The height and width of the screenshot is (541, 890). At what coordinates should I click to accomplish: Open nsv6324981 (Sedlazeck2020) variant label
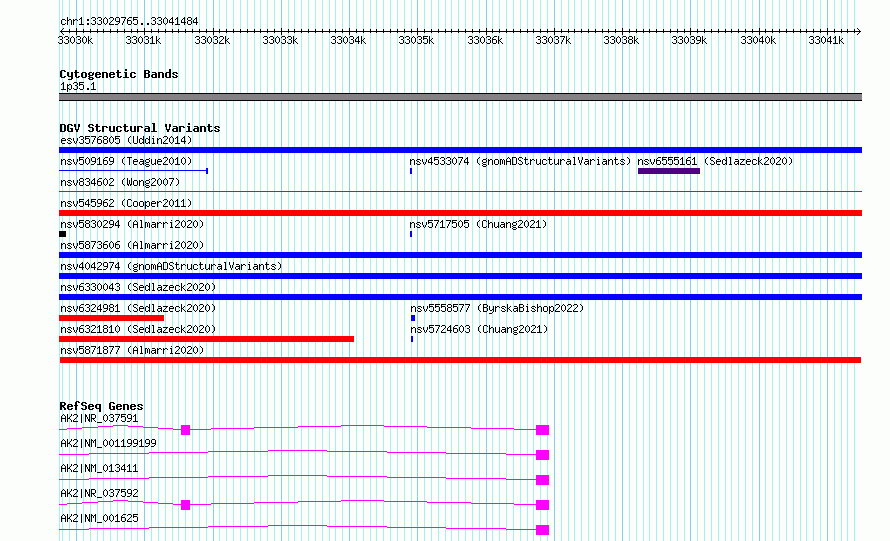click(138, 308)
